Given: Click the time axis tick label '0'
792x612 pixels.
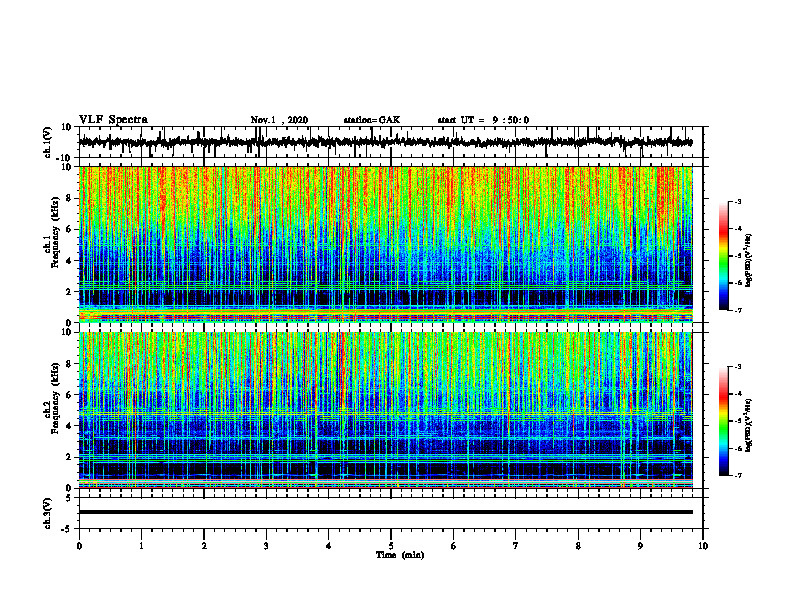Looking at the screenshot, I should (79, 546).
